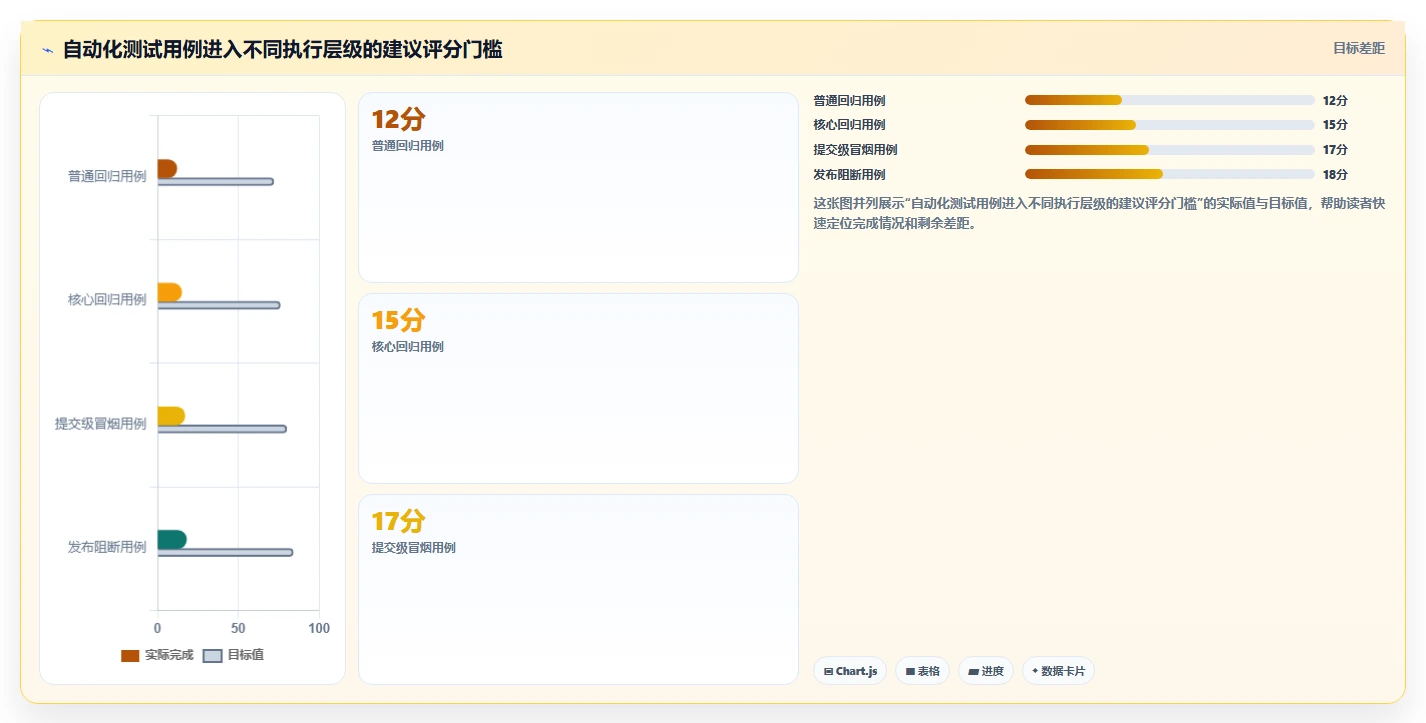Select the target bar for 提交级冒烟用例

pyautogui.click(x=222, y=429)
